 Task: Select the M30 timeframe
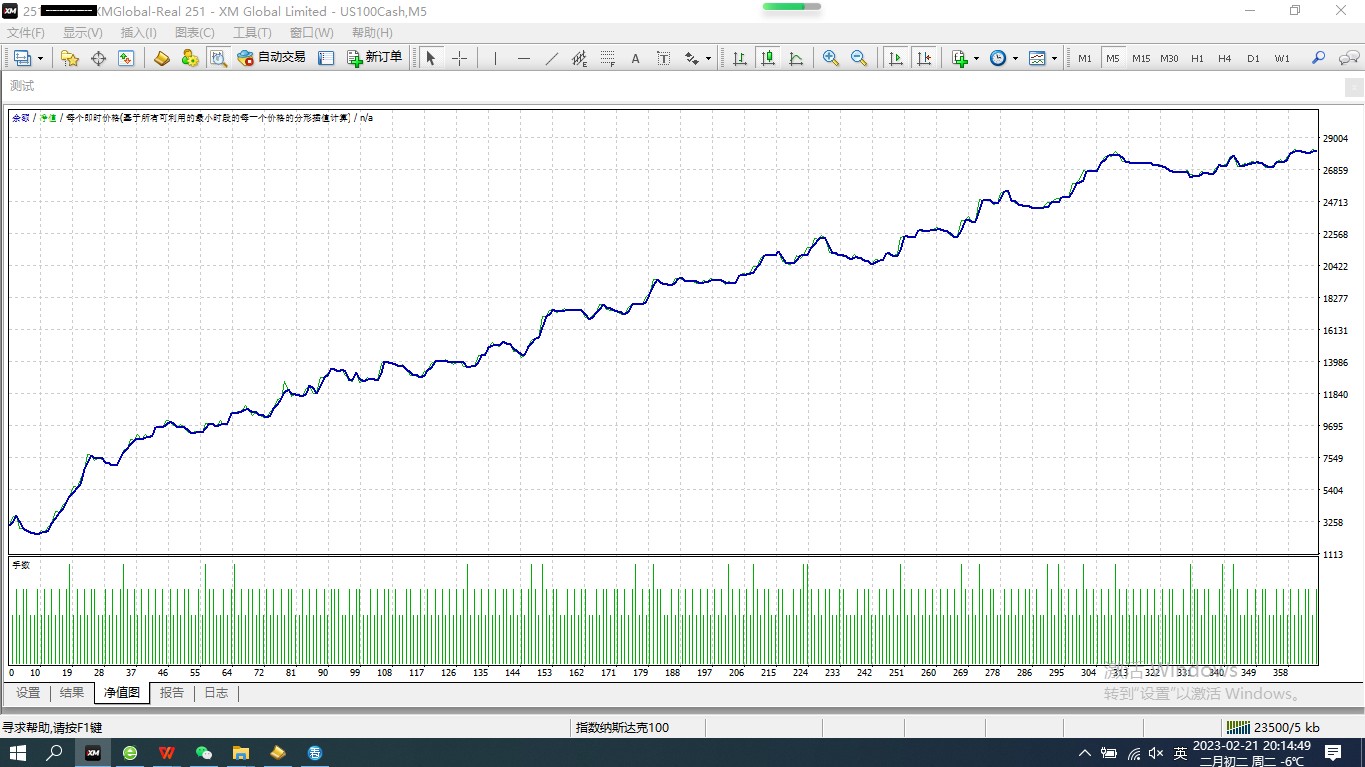[1169, 58]
